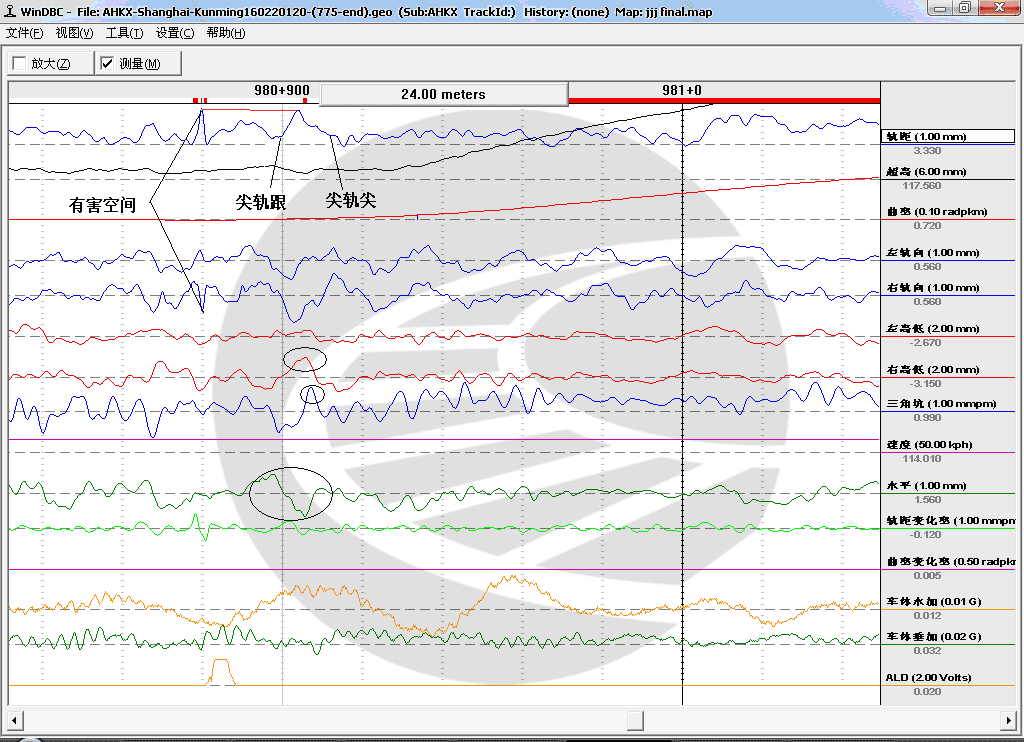The width and height of the screenshot is (1024, 742).
Task: Enable the 放大(Z) zoom checkbox
Action: [x=20, y=63]
